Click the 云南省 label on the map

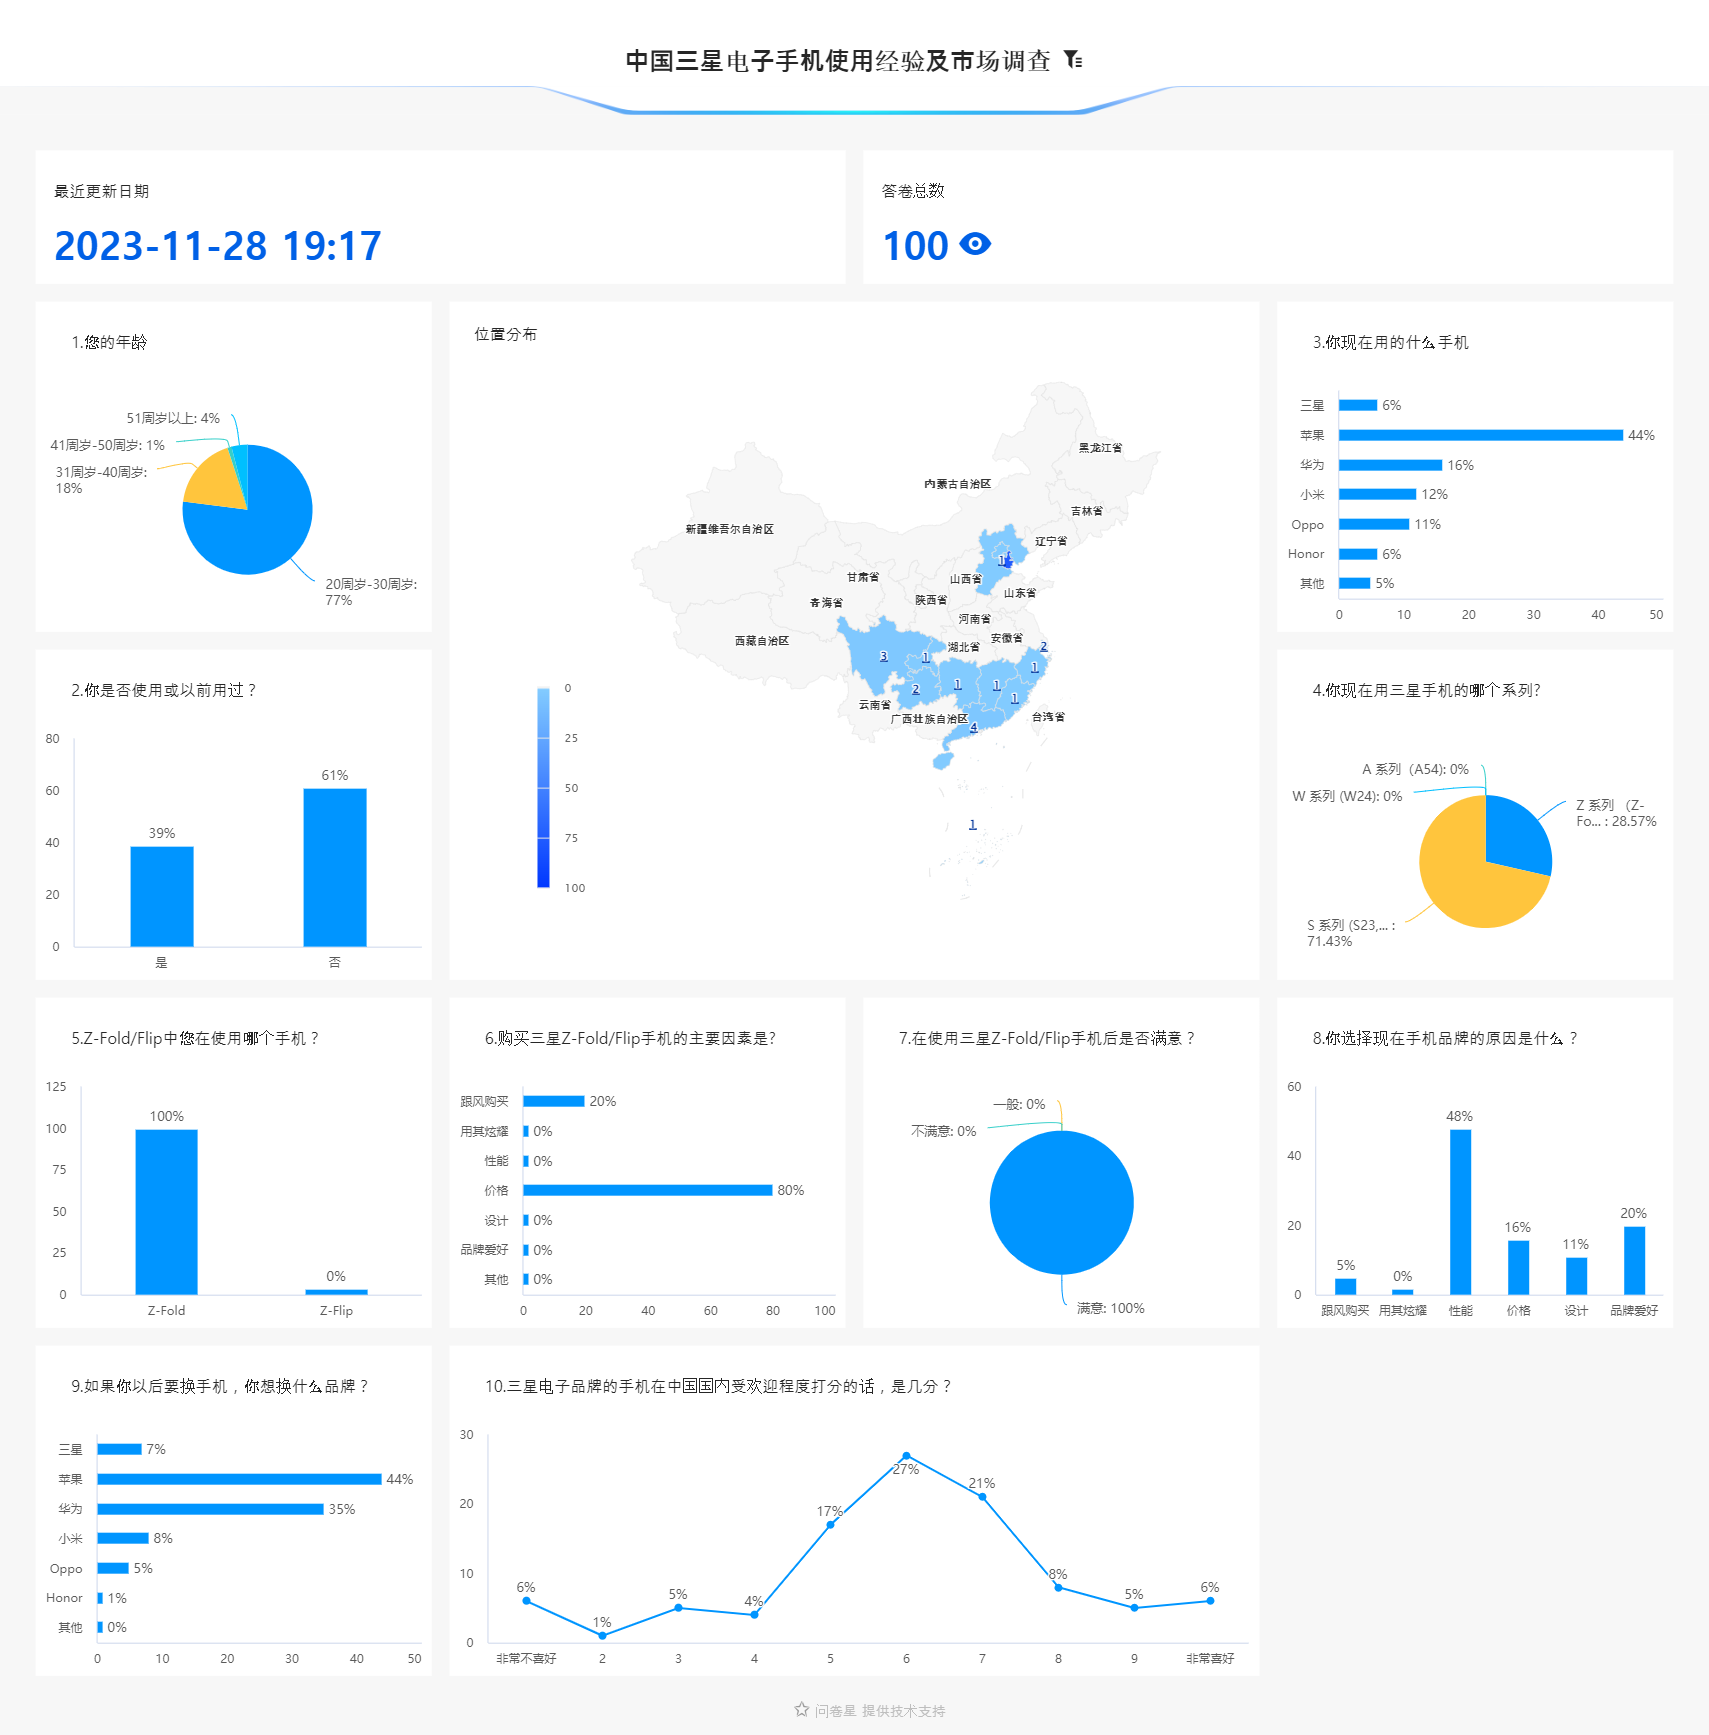[875, 705]
